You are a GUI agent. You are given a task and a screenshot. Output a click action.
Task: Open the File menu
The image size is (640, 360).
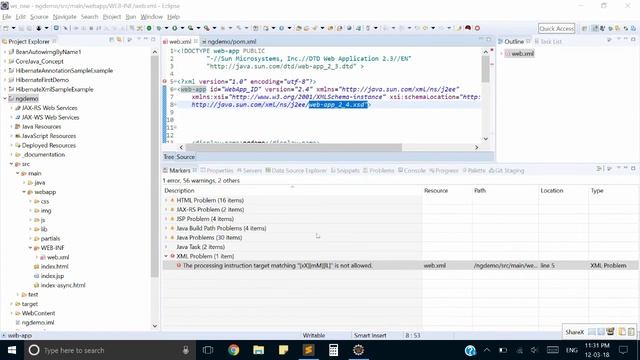coord(7,17)
